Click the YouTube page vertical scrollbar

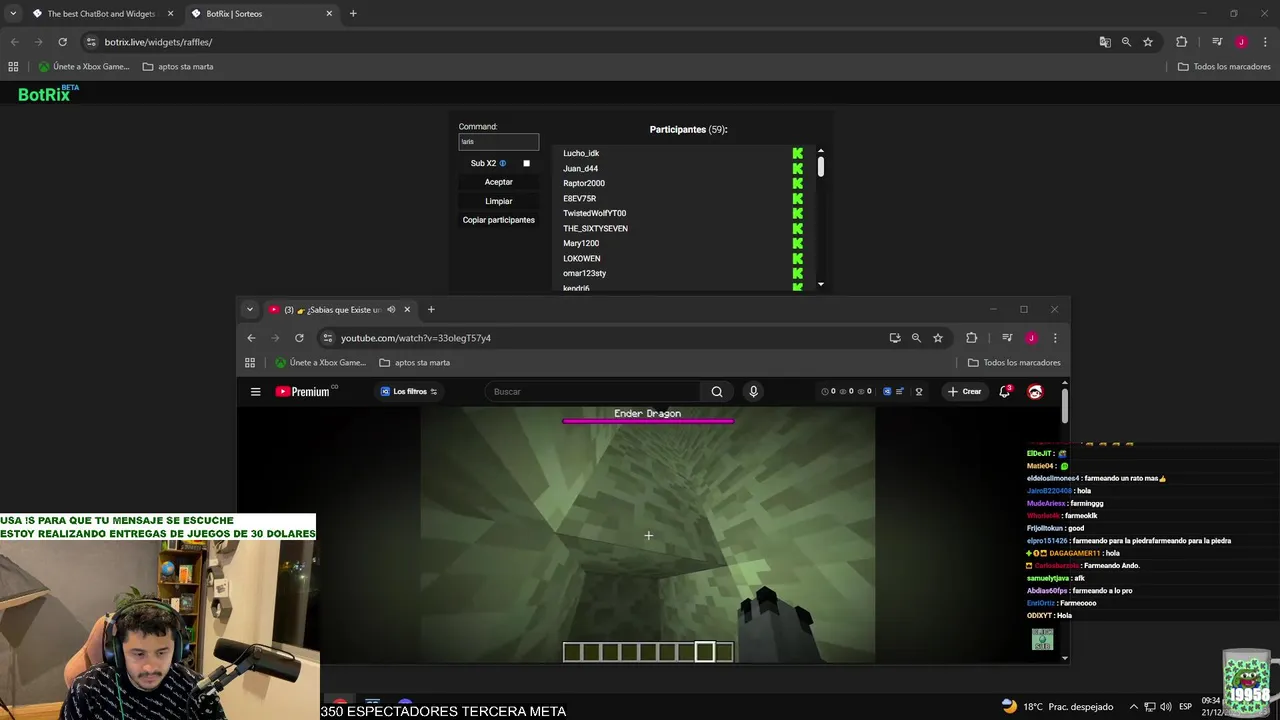point(1065,405)
